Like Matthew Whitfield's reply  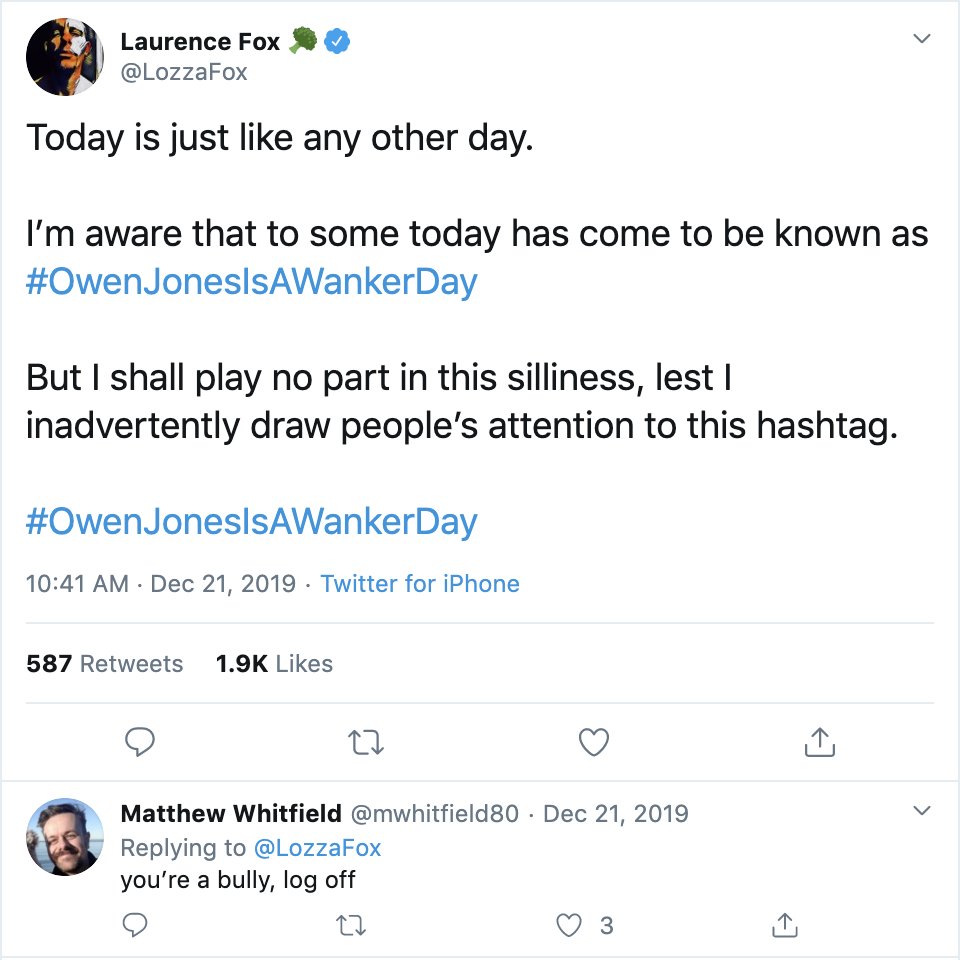[570, 926]
